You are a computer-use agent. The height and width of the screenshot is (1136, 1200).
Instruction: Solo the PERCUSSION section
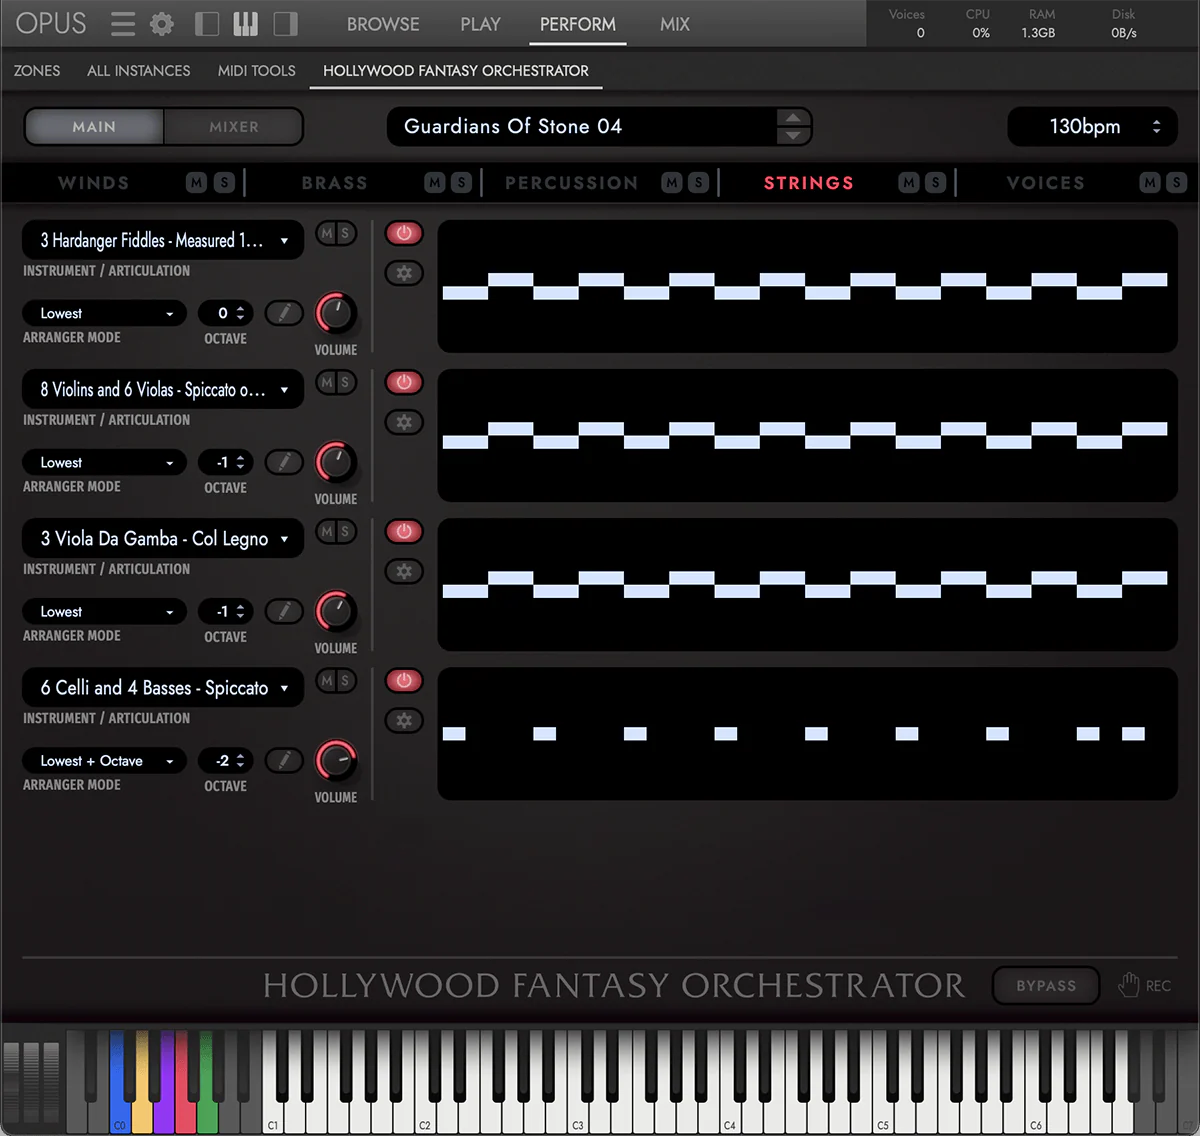pyautogui.click(x=698, y=182)
